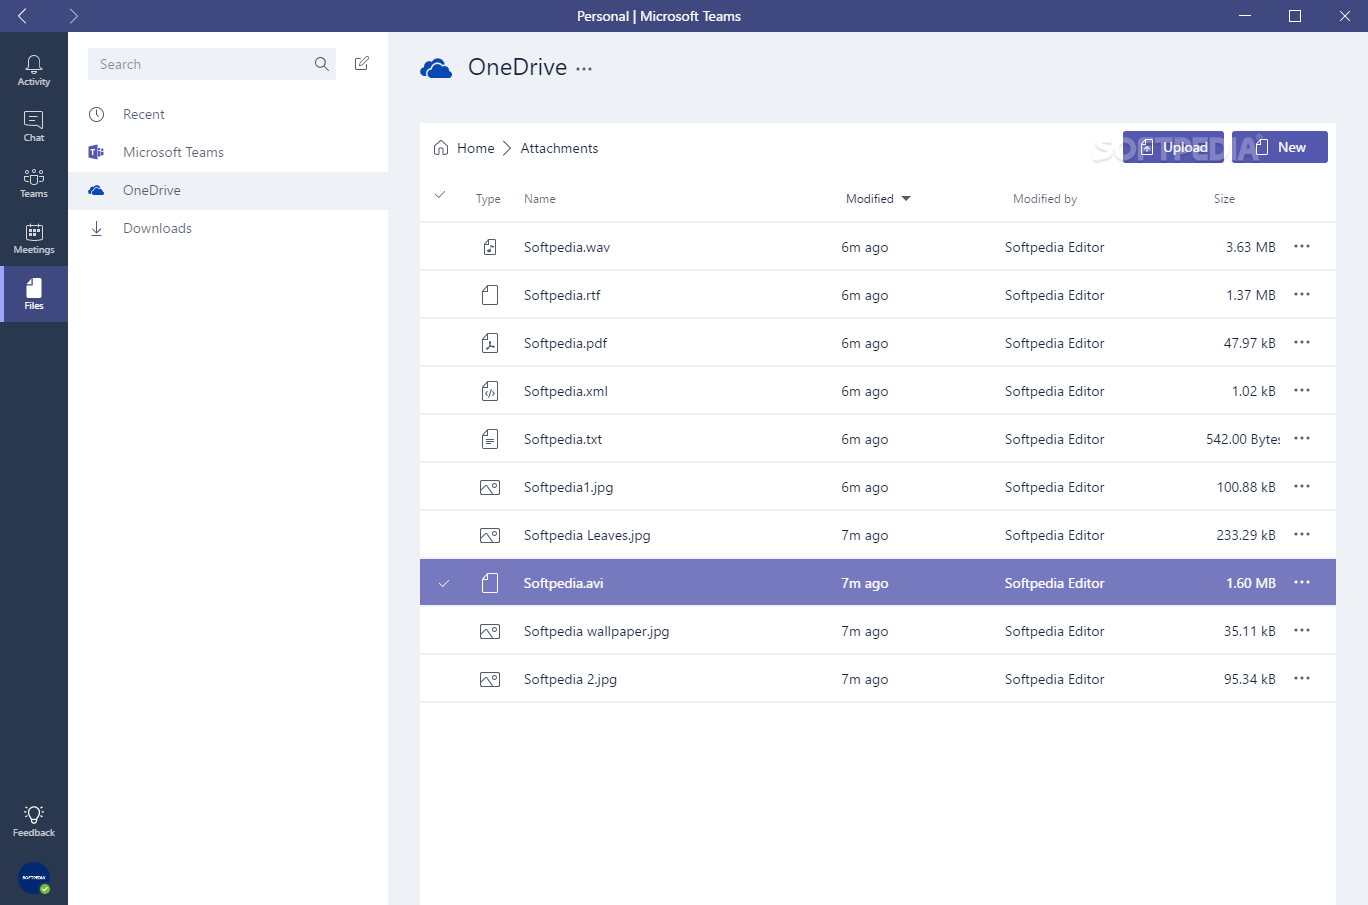Select Recent in the files list
This screenshot has height=905, width=1368.
point(228,114)
